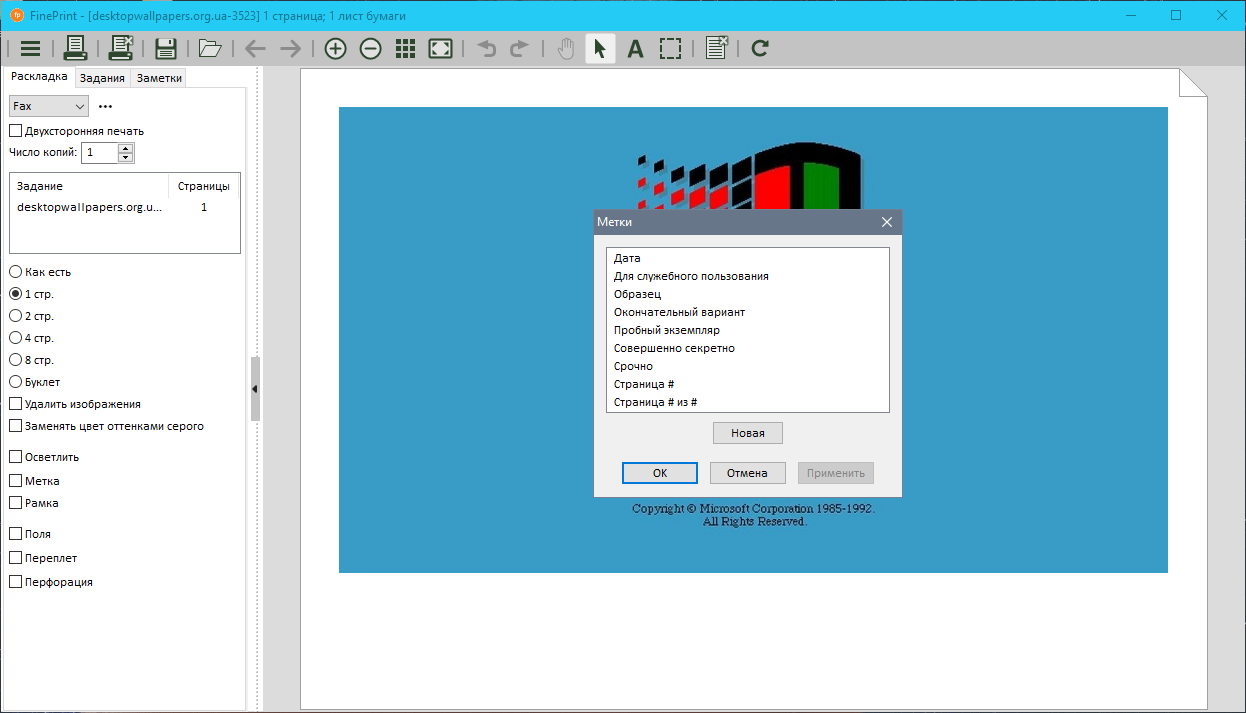Go to next page arrow
1246x713 pixels.
click(x=290, y=48)
